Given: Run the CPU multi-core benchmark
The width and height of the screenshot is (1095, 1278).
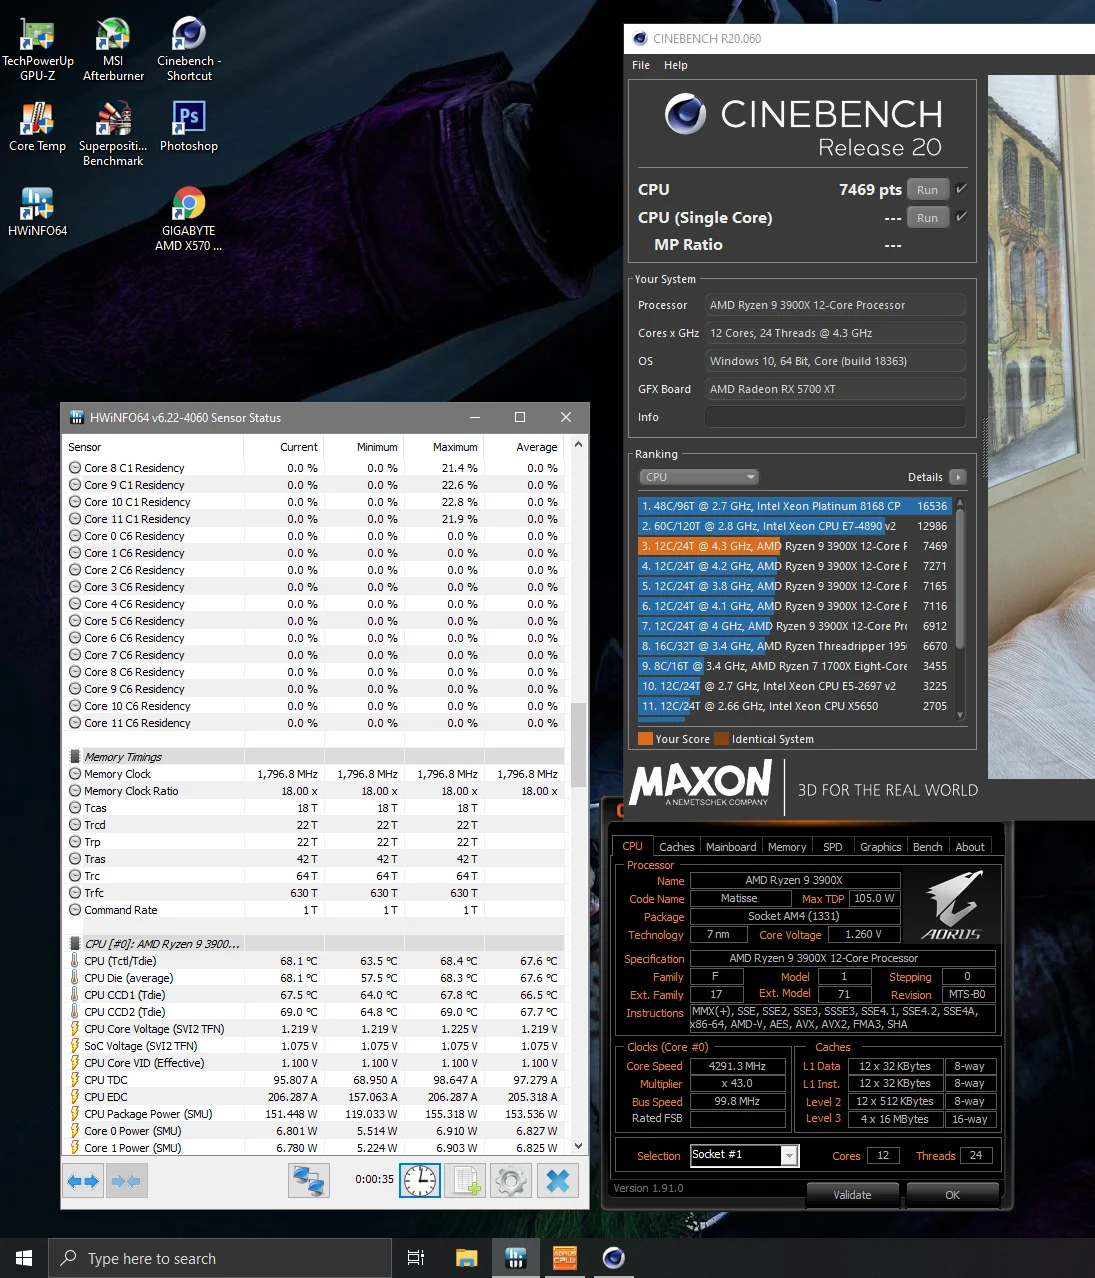Looking at the screenshot, I should coord(928,190).
